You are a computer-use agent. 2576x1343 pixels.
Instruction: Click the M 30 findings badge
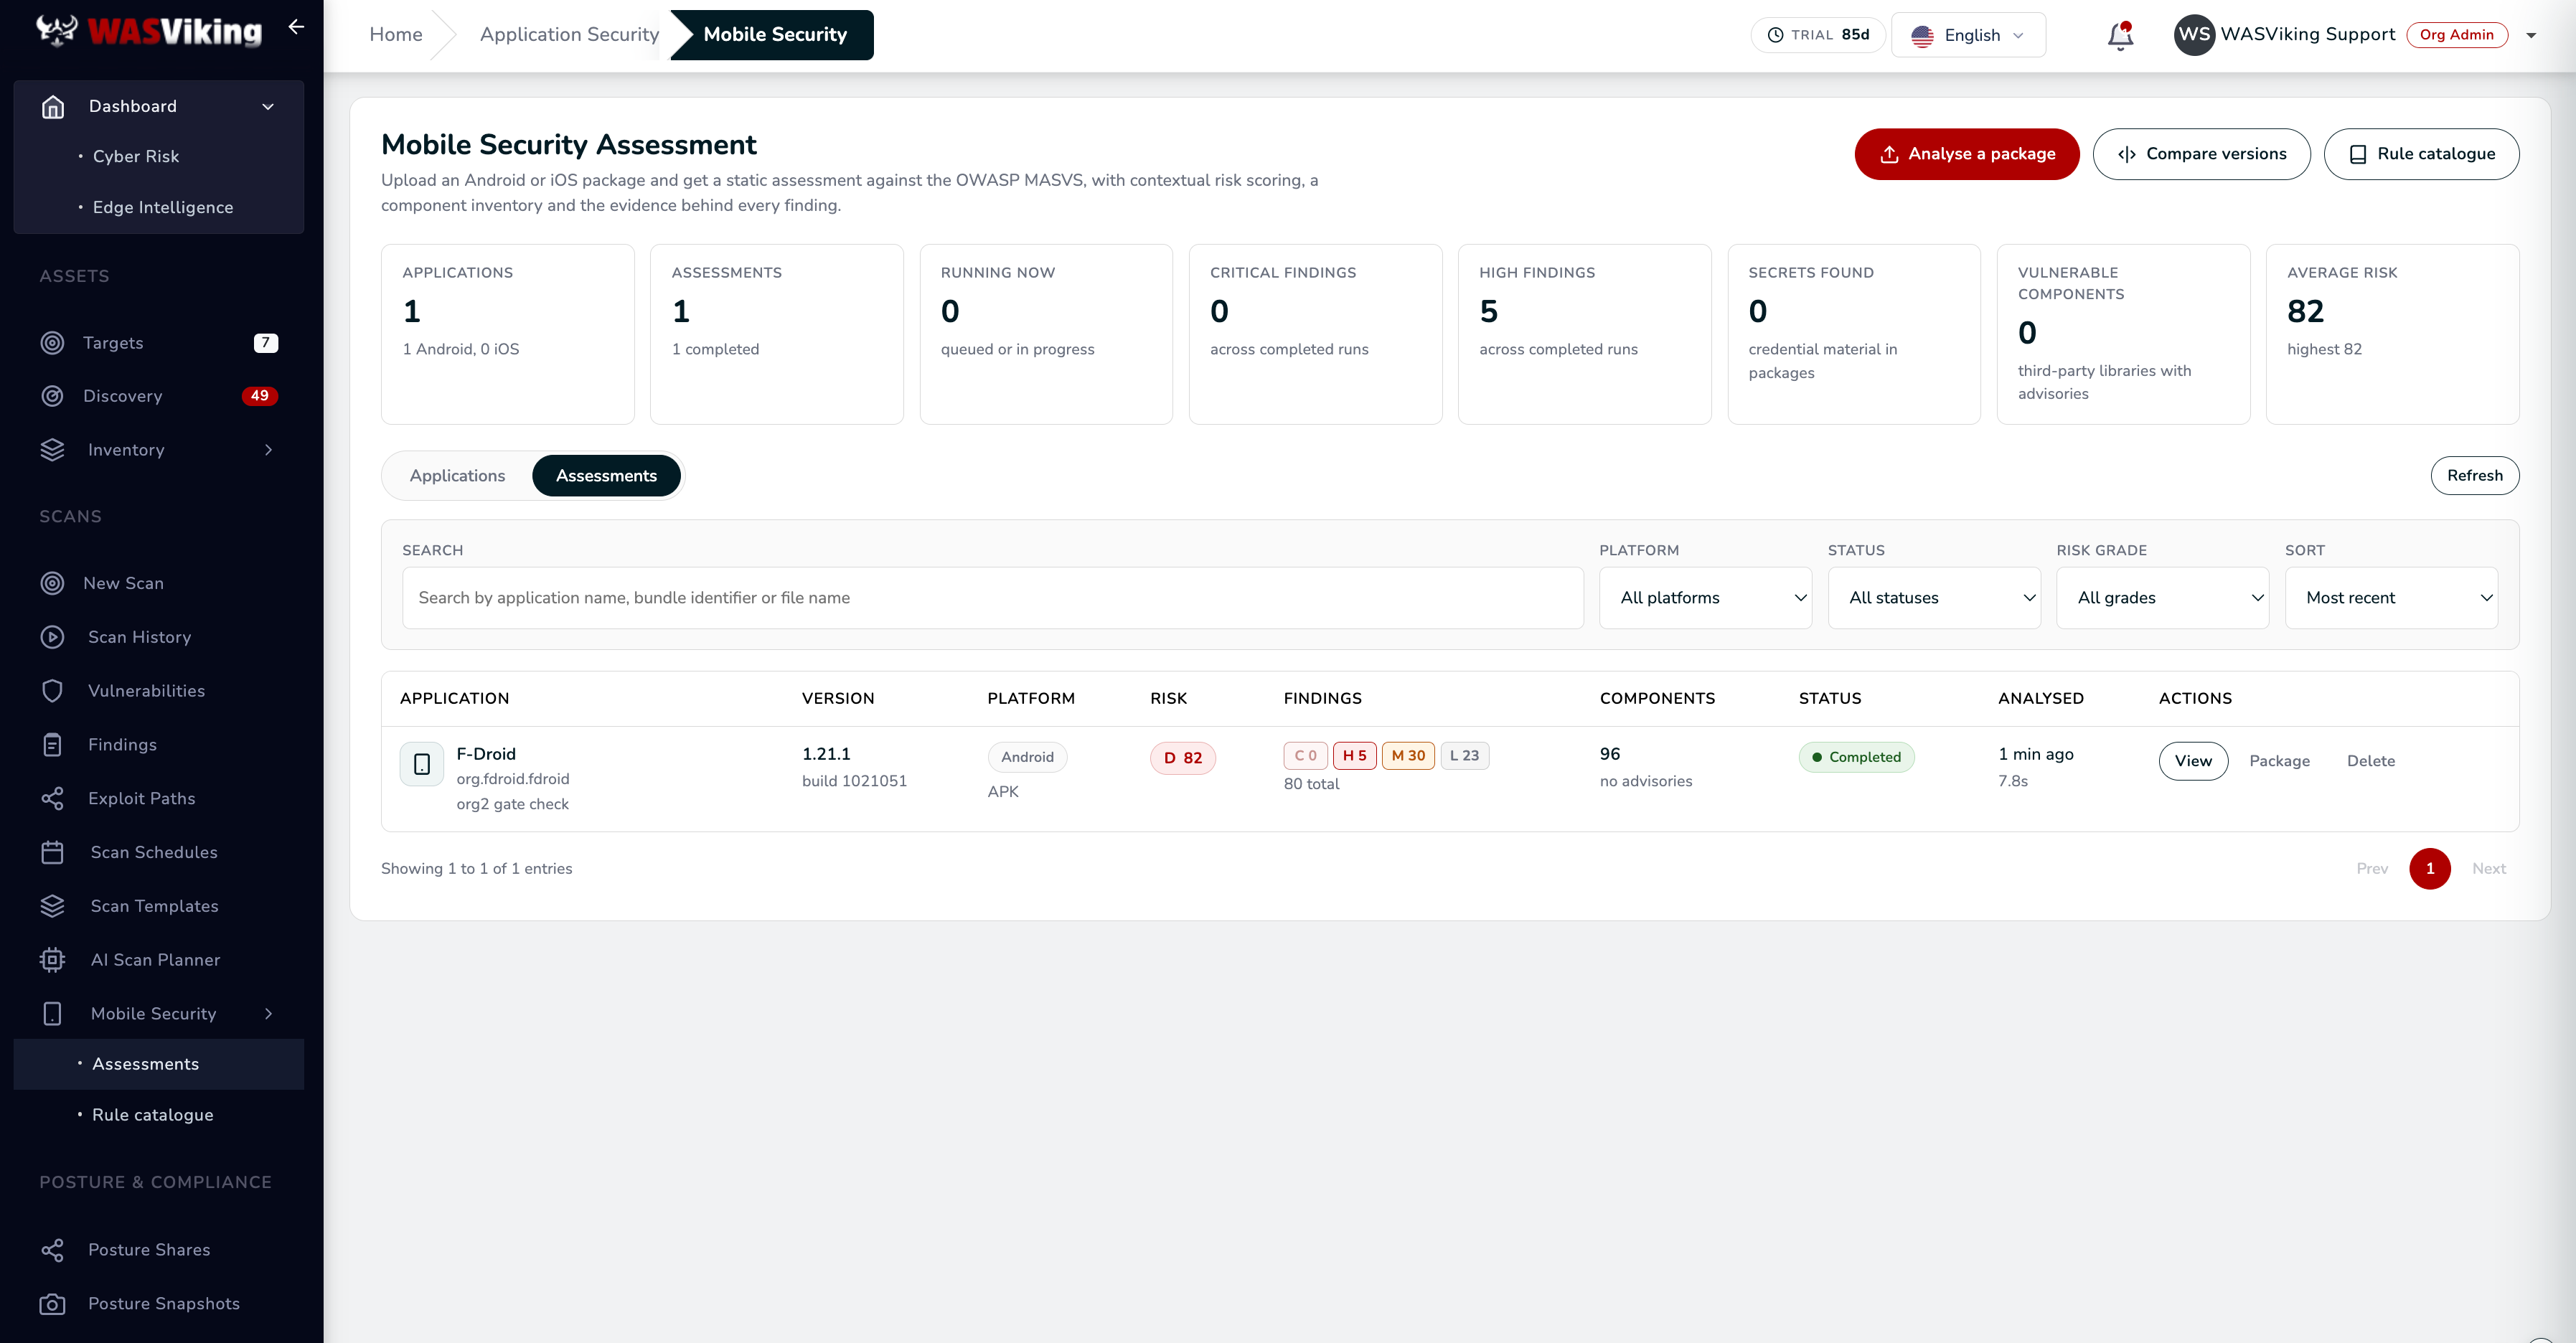(x=1408, y=756)
